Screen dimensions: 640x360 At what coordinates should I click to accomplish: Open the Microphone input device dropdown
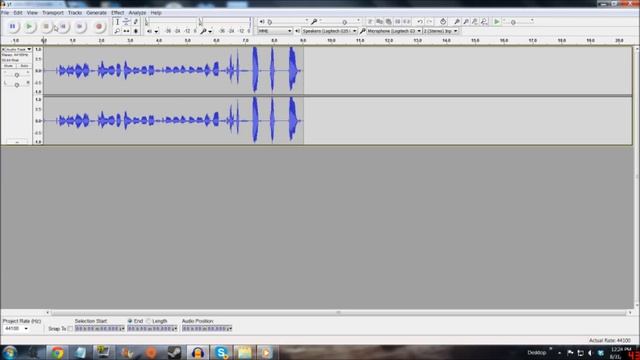coord(394,31)
